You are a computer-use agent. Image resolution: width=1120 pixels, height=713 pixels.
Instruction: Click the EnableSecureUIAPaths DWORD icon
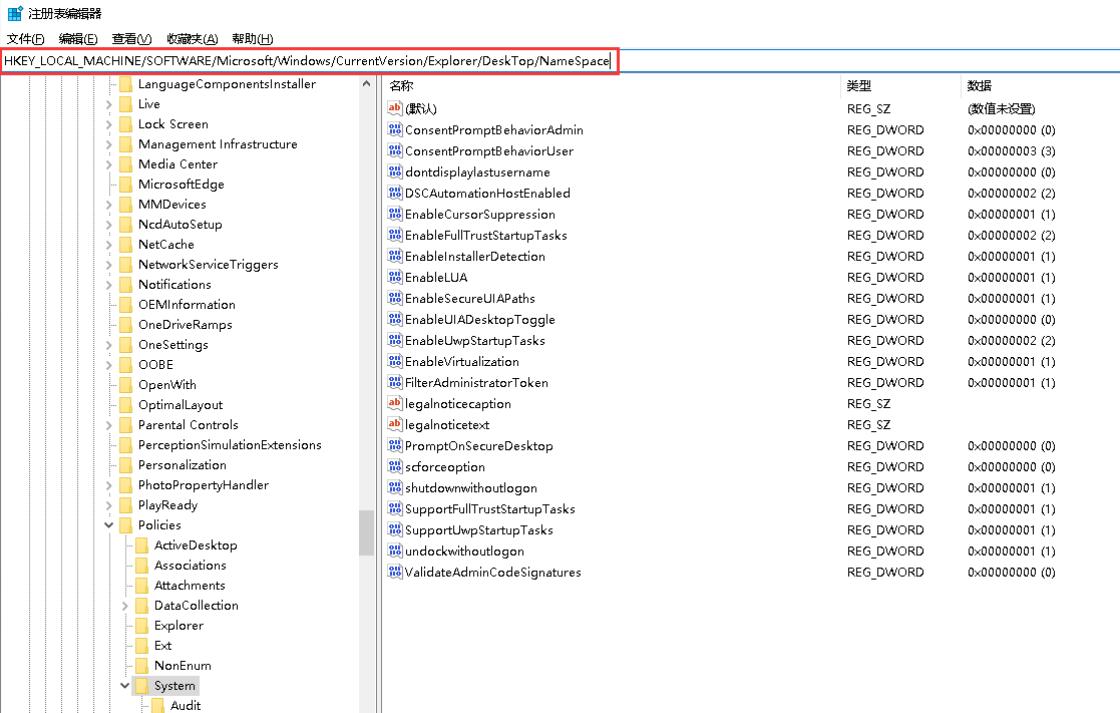click(394, 298)
